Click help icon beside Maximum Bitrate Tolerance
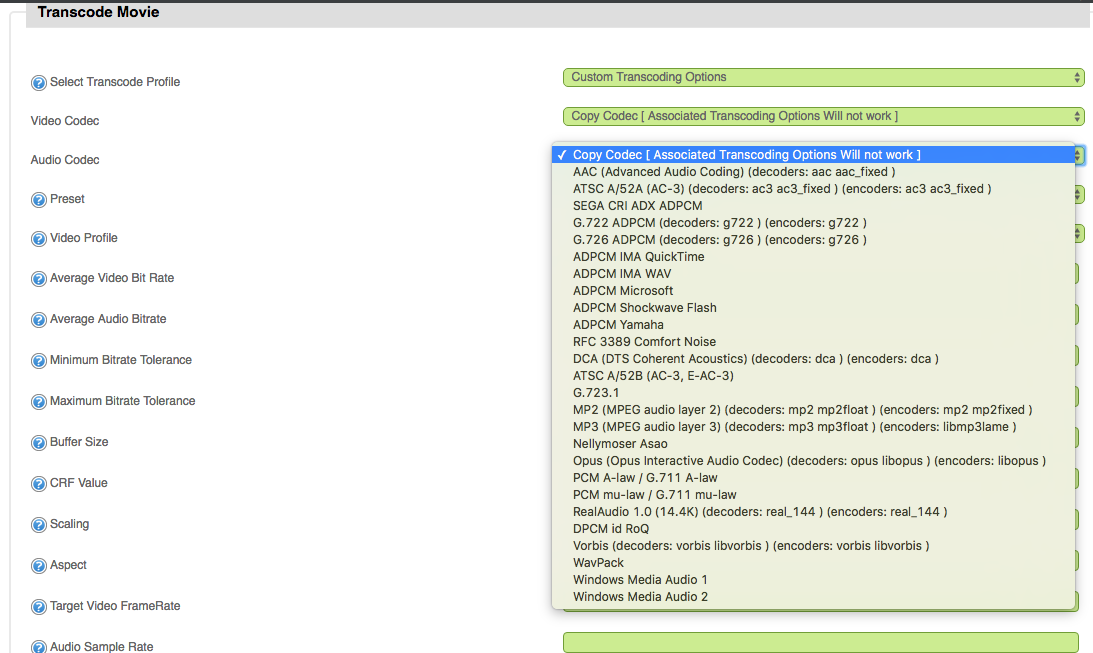1093x653 pixels. [x=39, y=402]
